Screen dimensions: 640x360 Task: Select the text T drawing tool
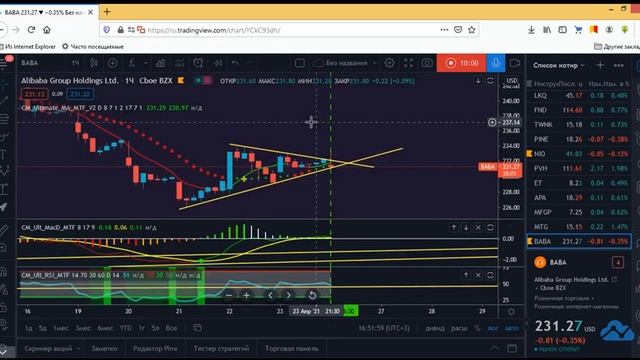click(x=4, y=154)
